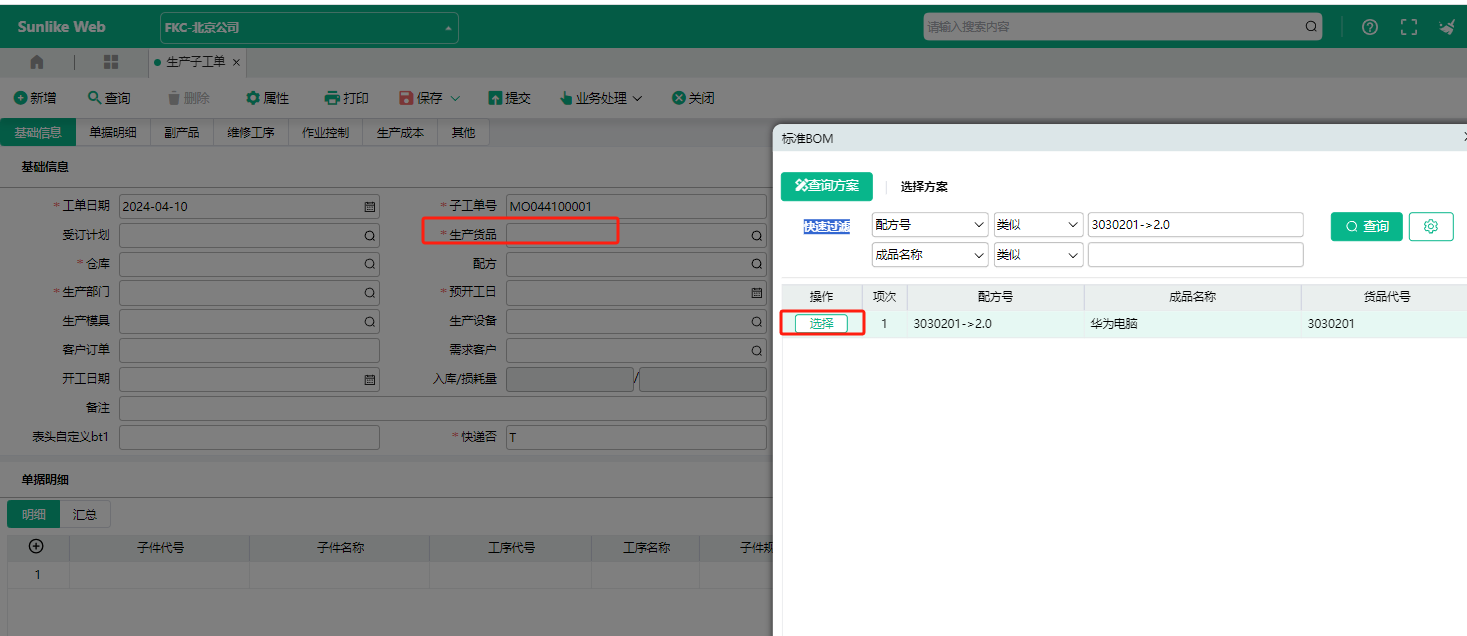Open the 类似 operator dropdown beside 成品名称
The width and height of the screenshot is (1467, 636).
click(1039, 255)
